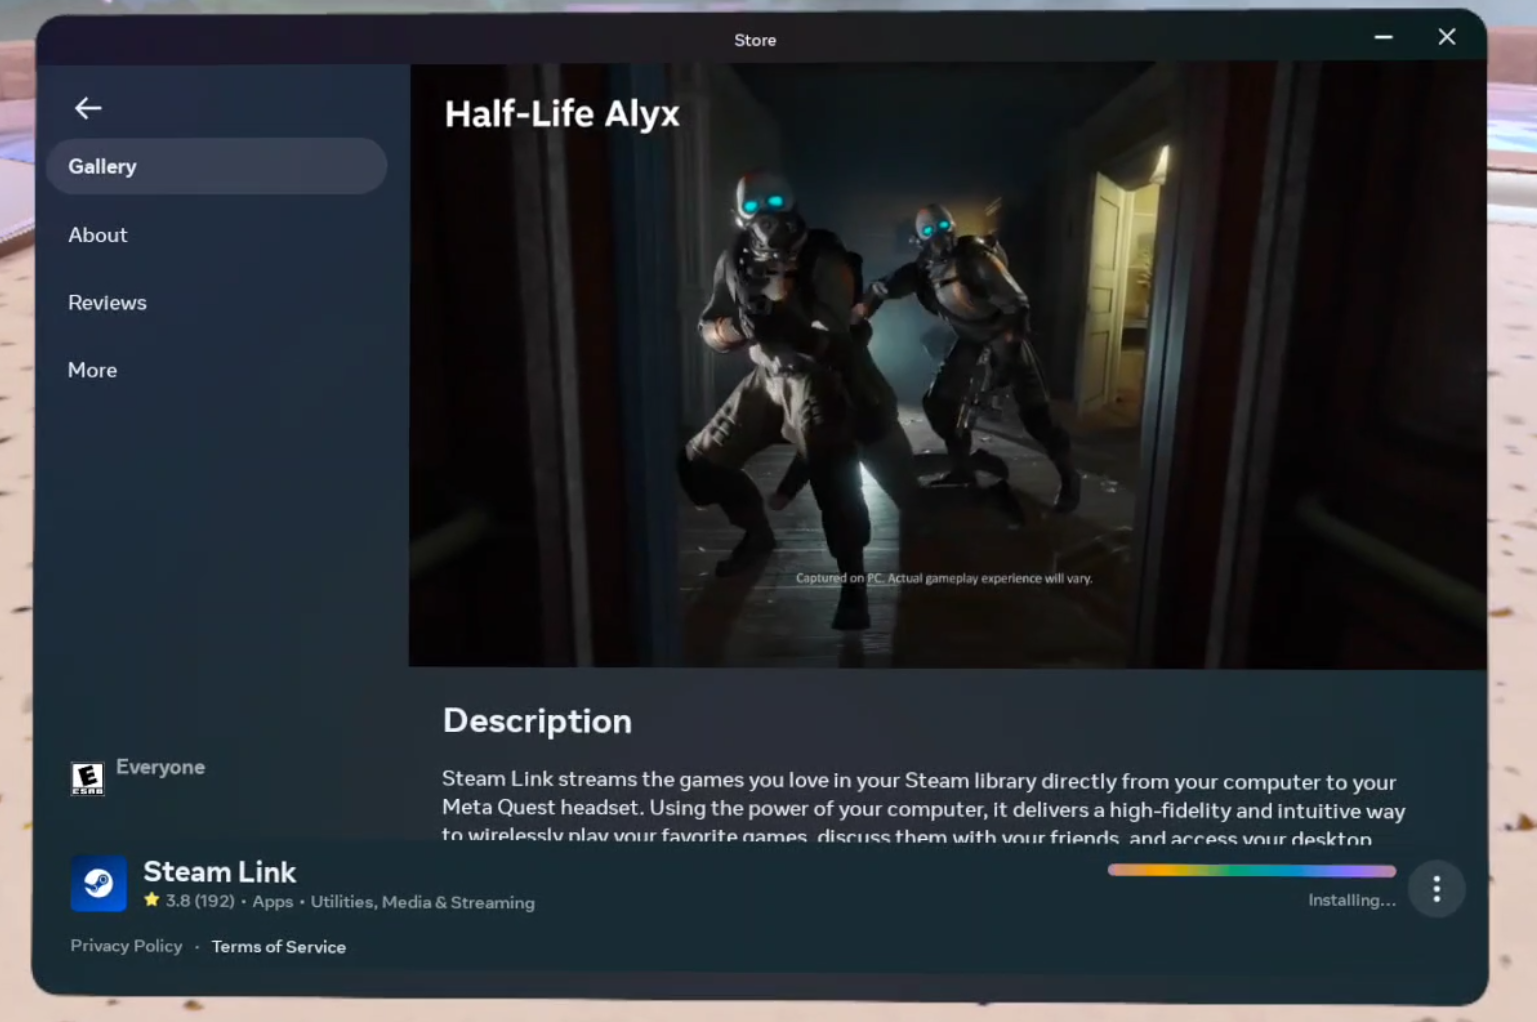
Task: Click the back arrow in the sidebar
Action: tap(88, 107)
